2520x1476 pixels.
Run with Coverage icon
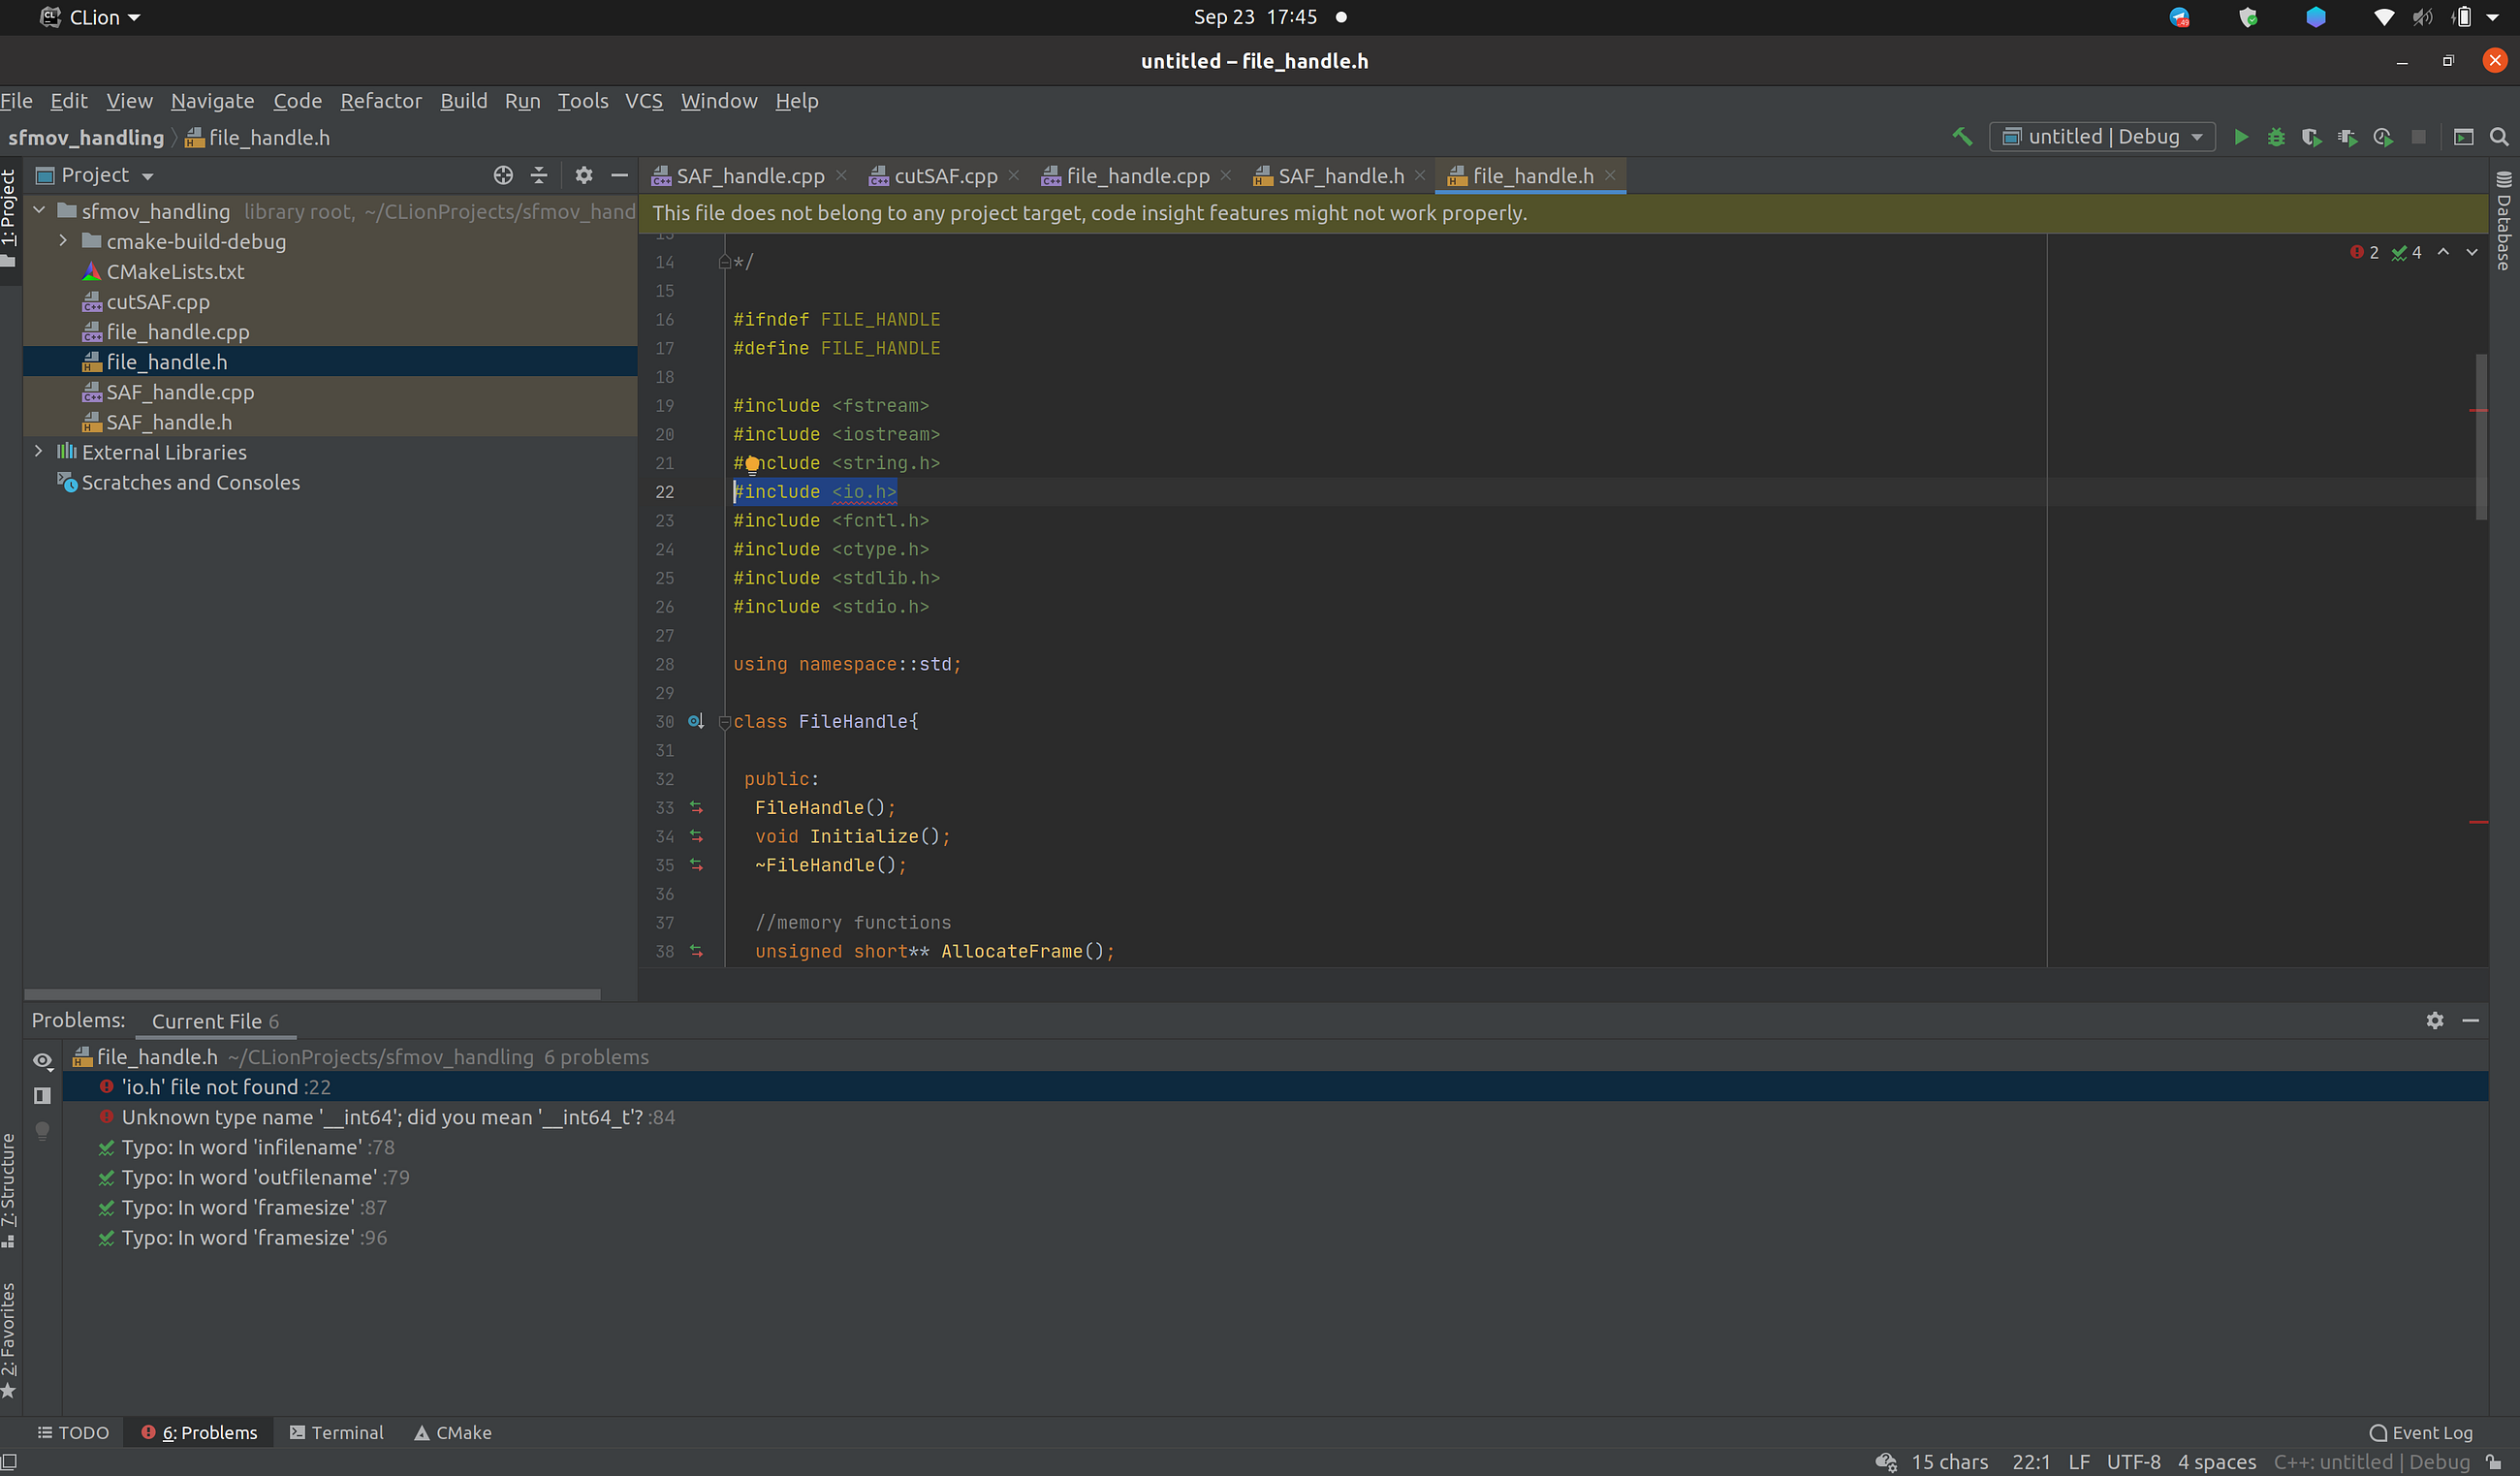(x=2311, y=137)
